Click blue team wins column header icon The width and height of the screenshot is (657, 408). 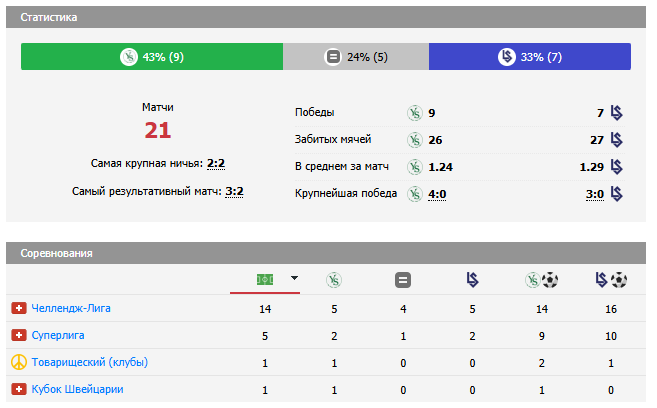click(x=472, y=280)
